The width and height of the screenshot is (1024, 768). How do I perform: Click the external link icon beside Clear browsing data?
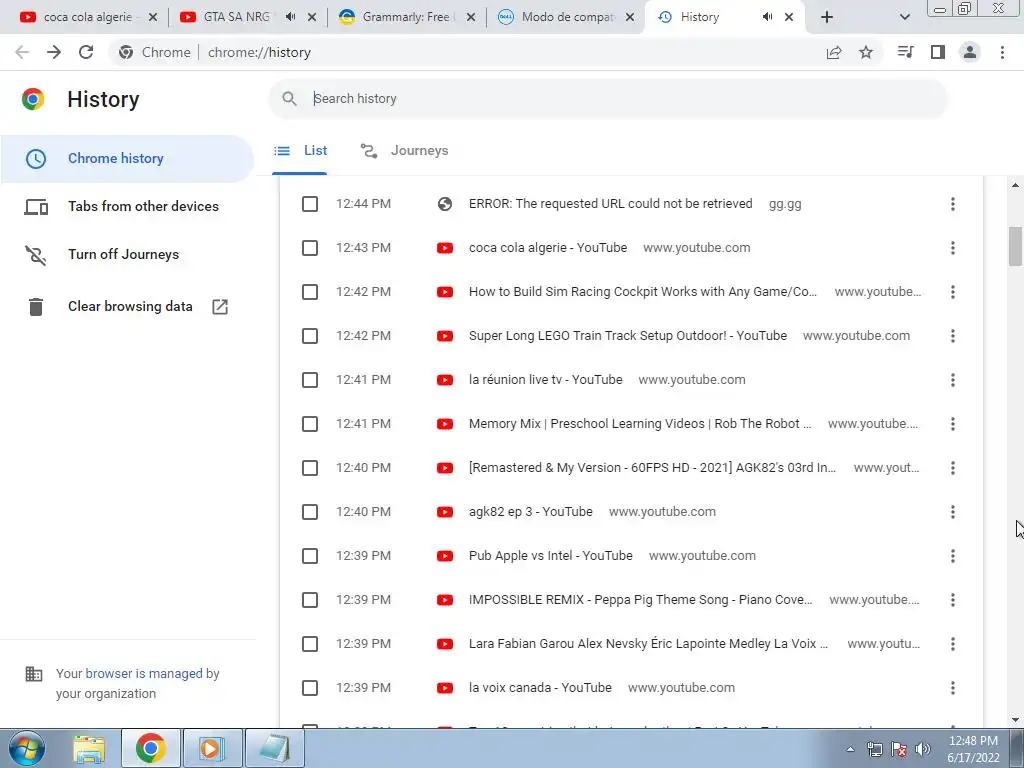tap(220, 306)
